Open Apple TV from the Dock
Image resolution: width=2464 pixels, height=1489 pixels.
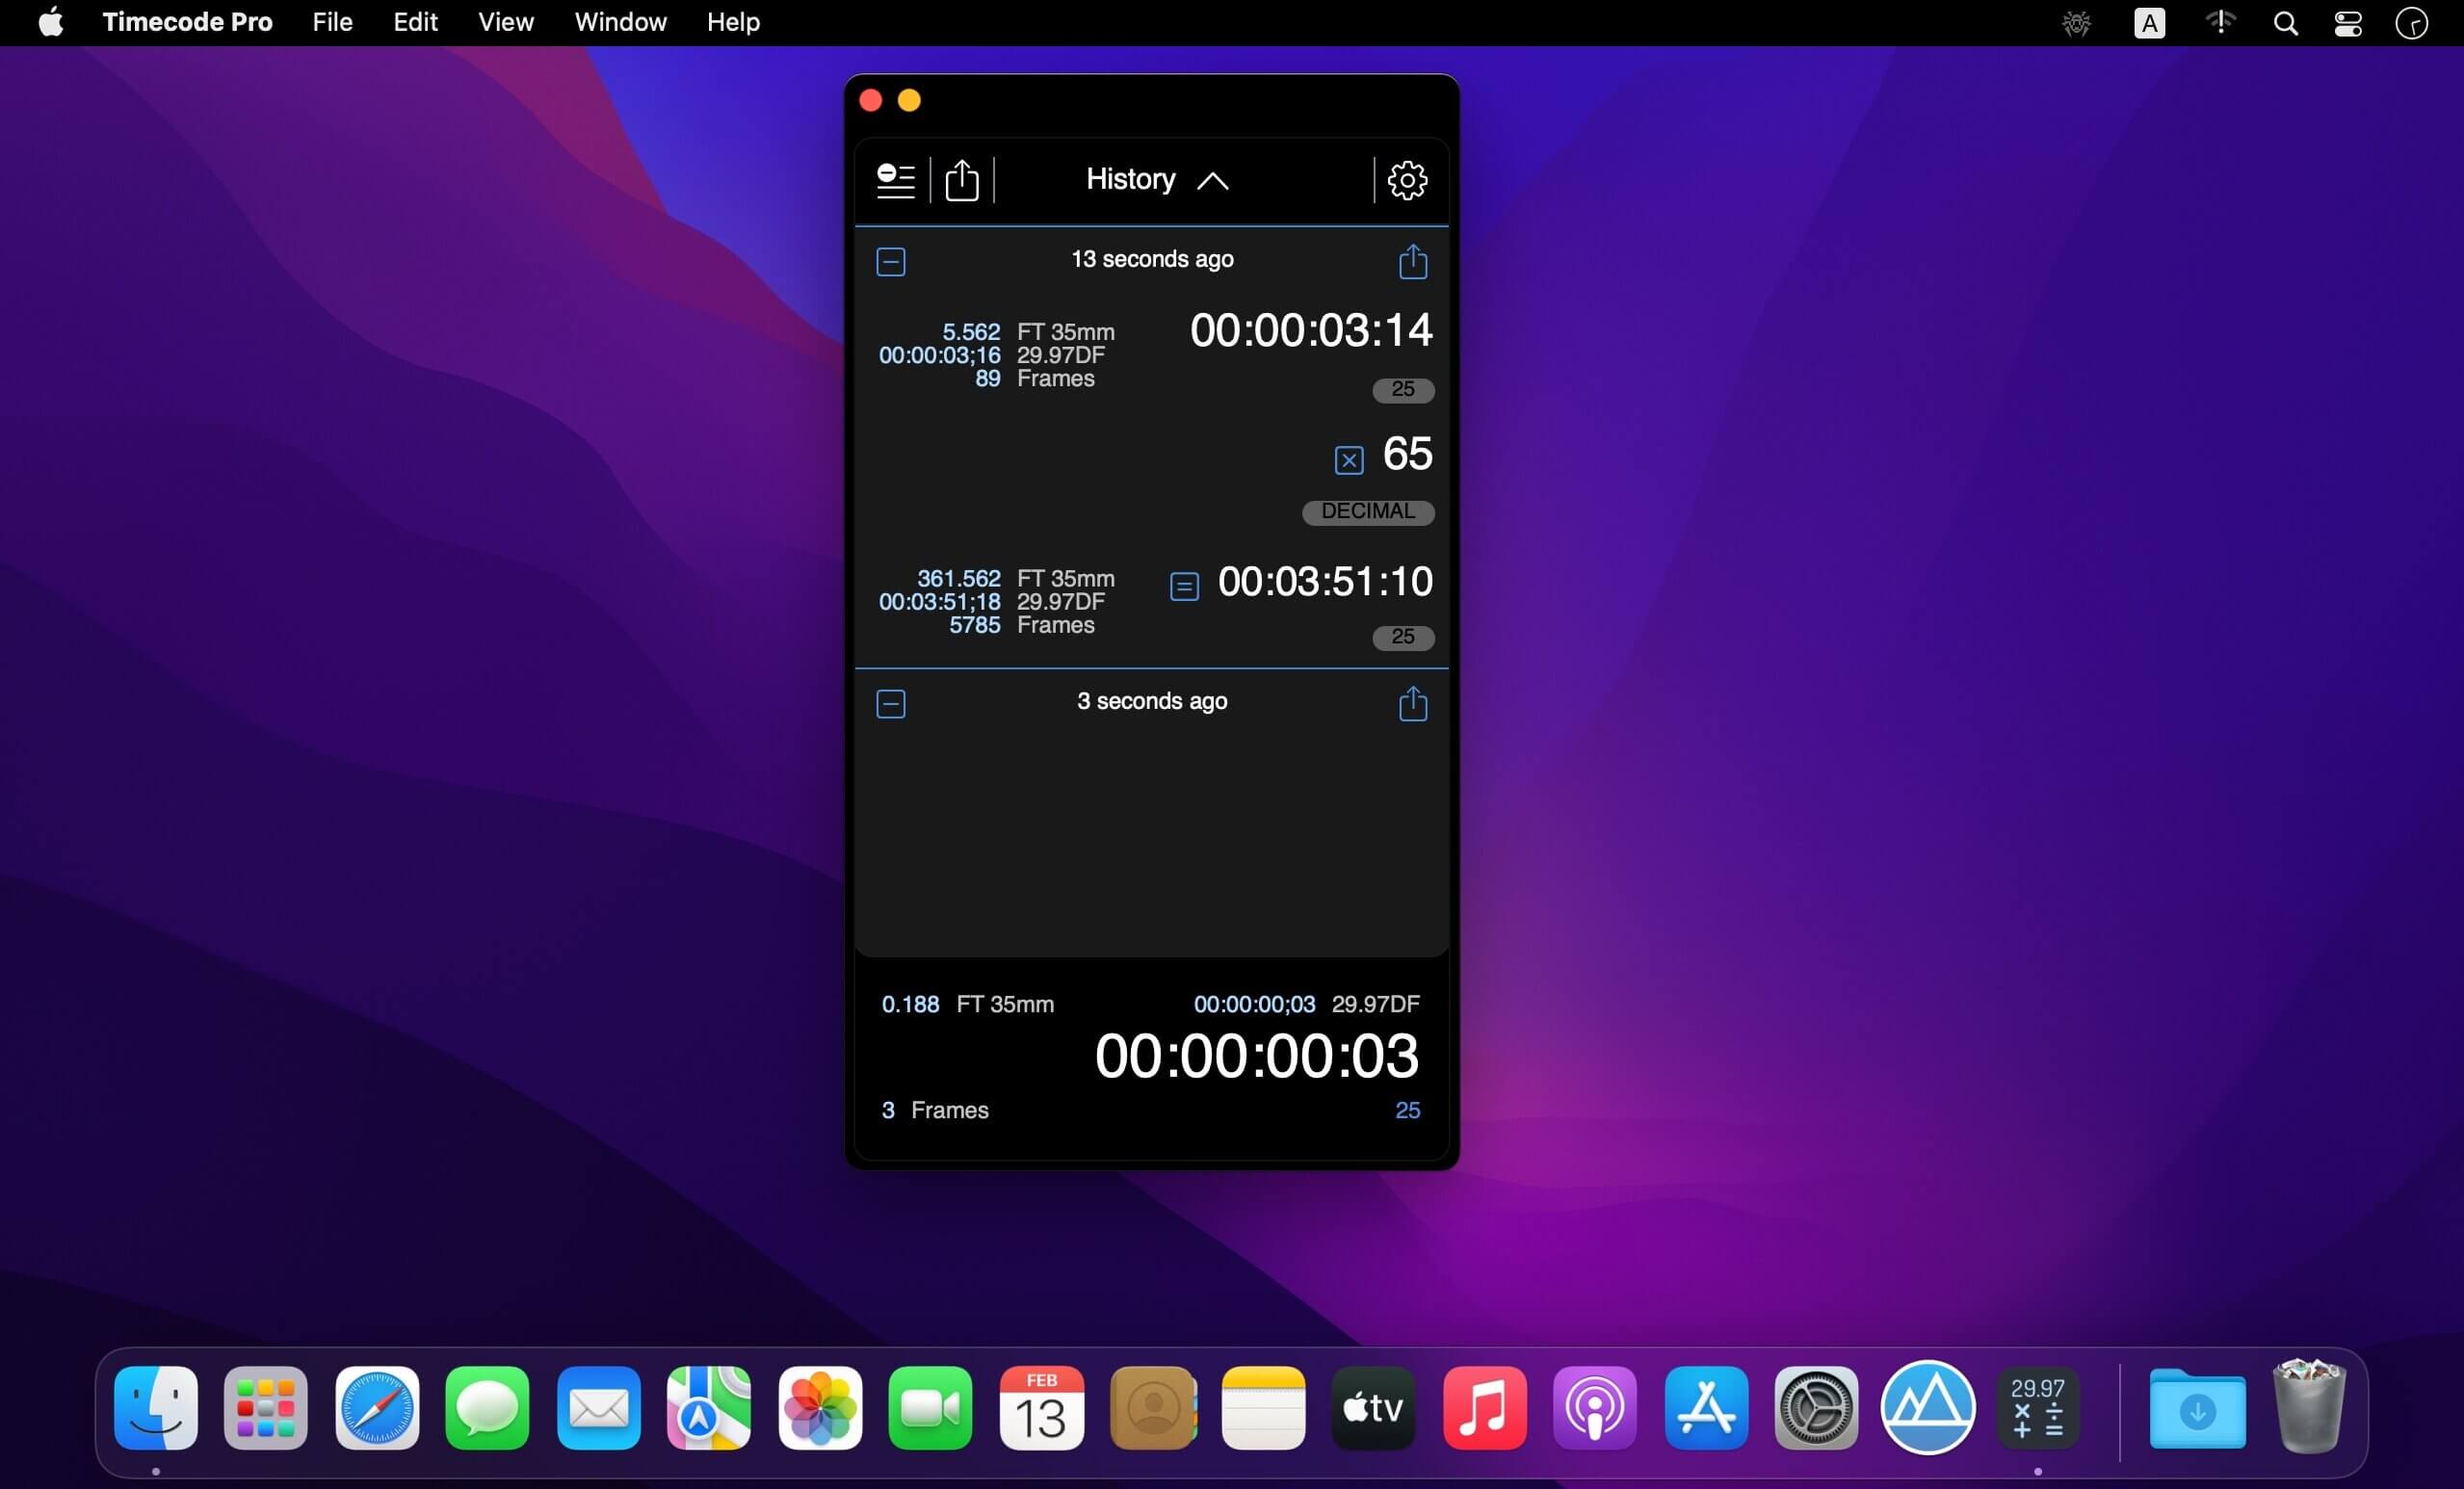(x=1373, y=1407)
